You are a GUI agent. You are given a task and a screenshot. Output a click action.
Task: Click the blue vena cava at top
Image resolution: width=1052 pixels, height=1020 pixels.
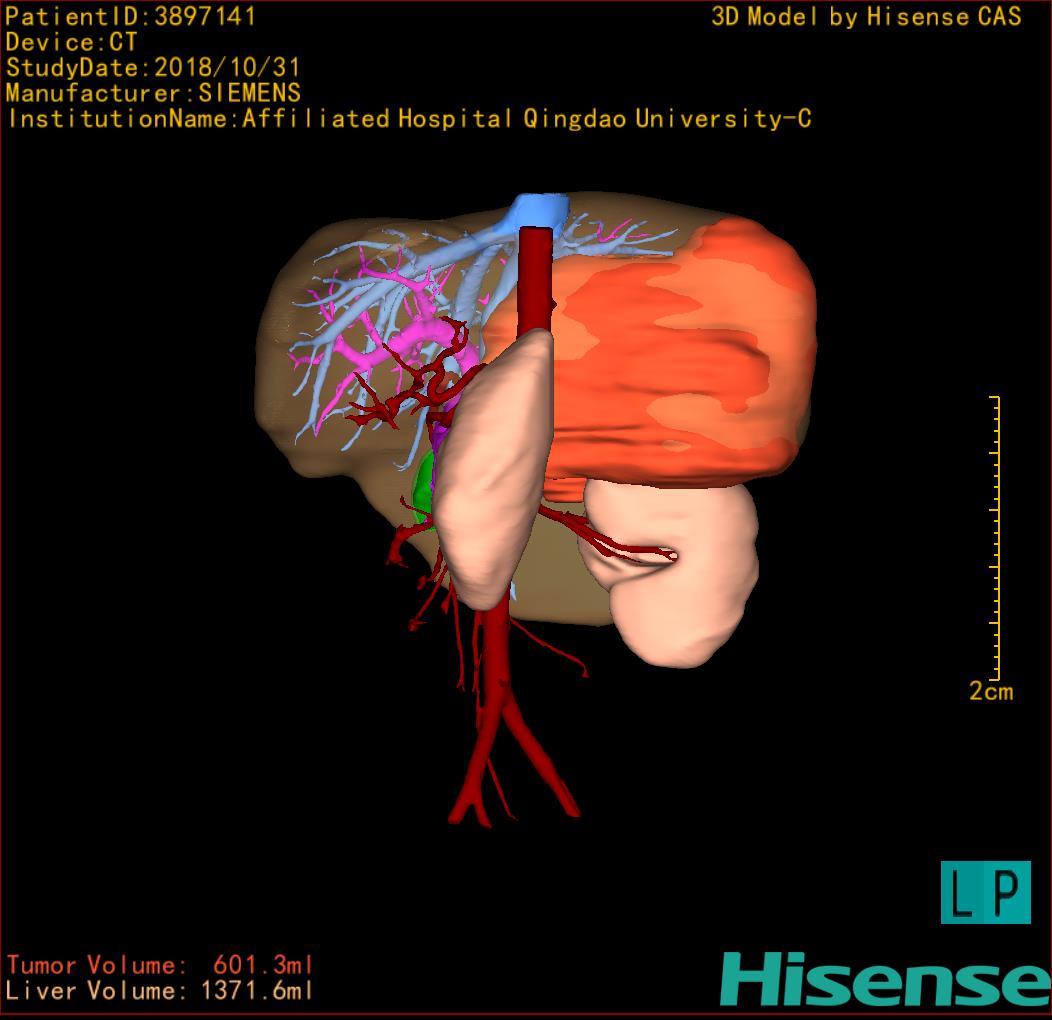(538, 209)
